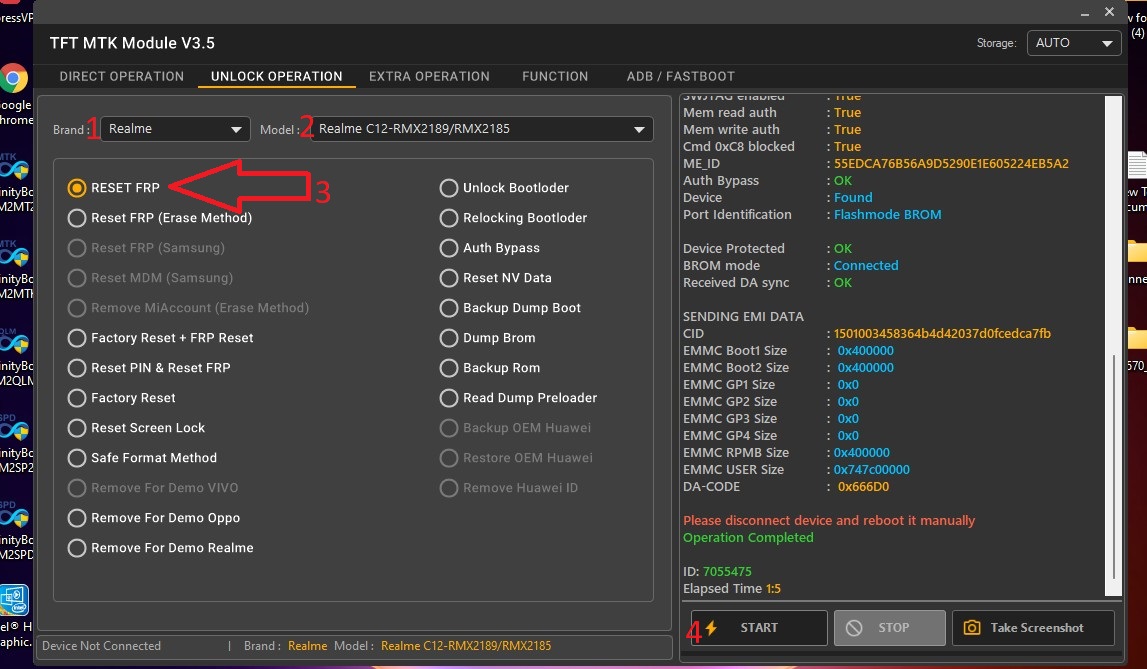Open the FUNCTION tab
Viewport: 1147px width, 669px height.
[555, 76]
